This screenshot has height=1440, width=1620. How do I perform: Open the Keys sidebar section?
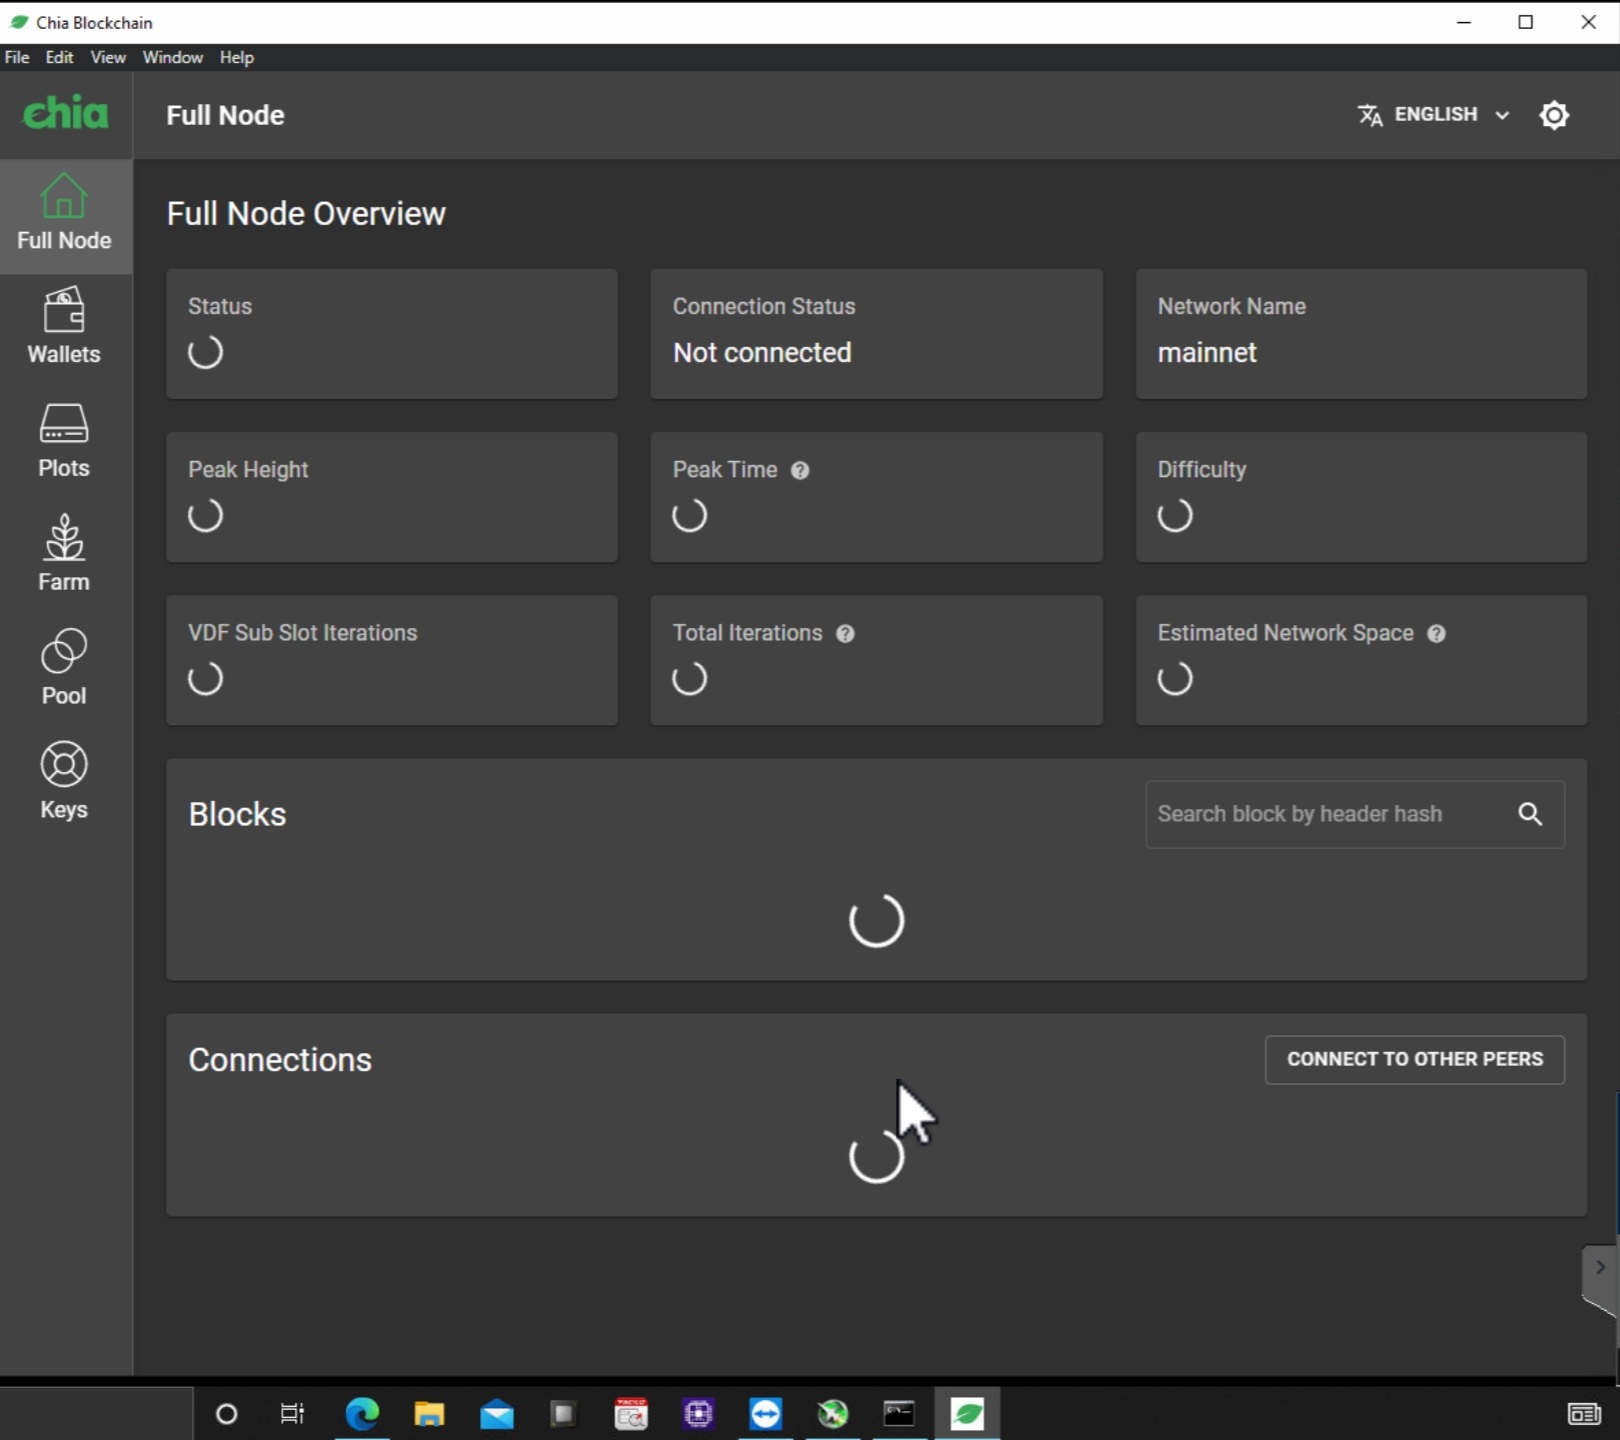coord(65,782)
